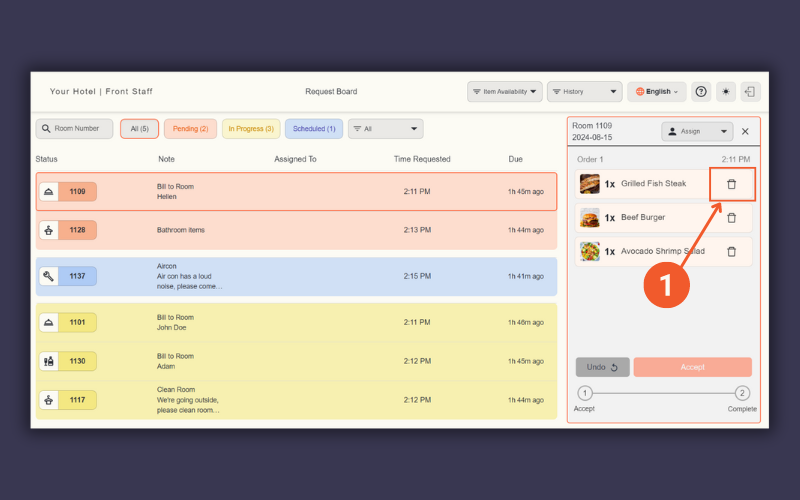Filter by Pending (2) tab
This screenshot has width=800, height=500.
(190, 129)
